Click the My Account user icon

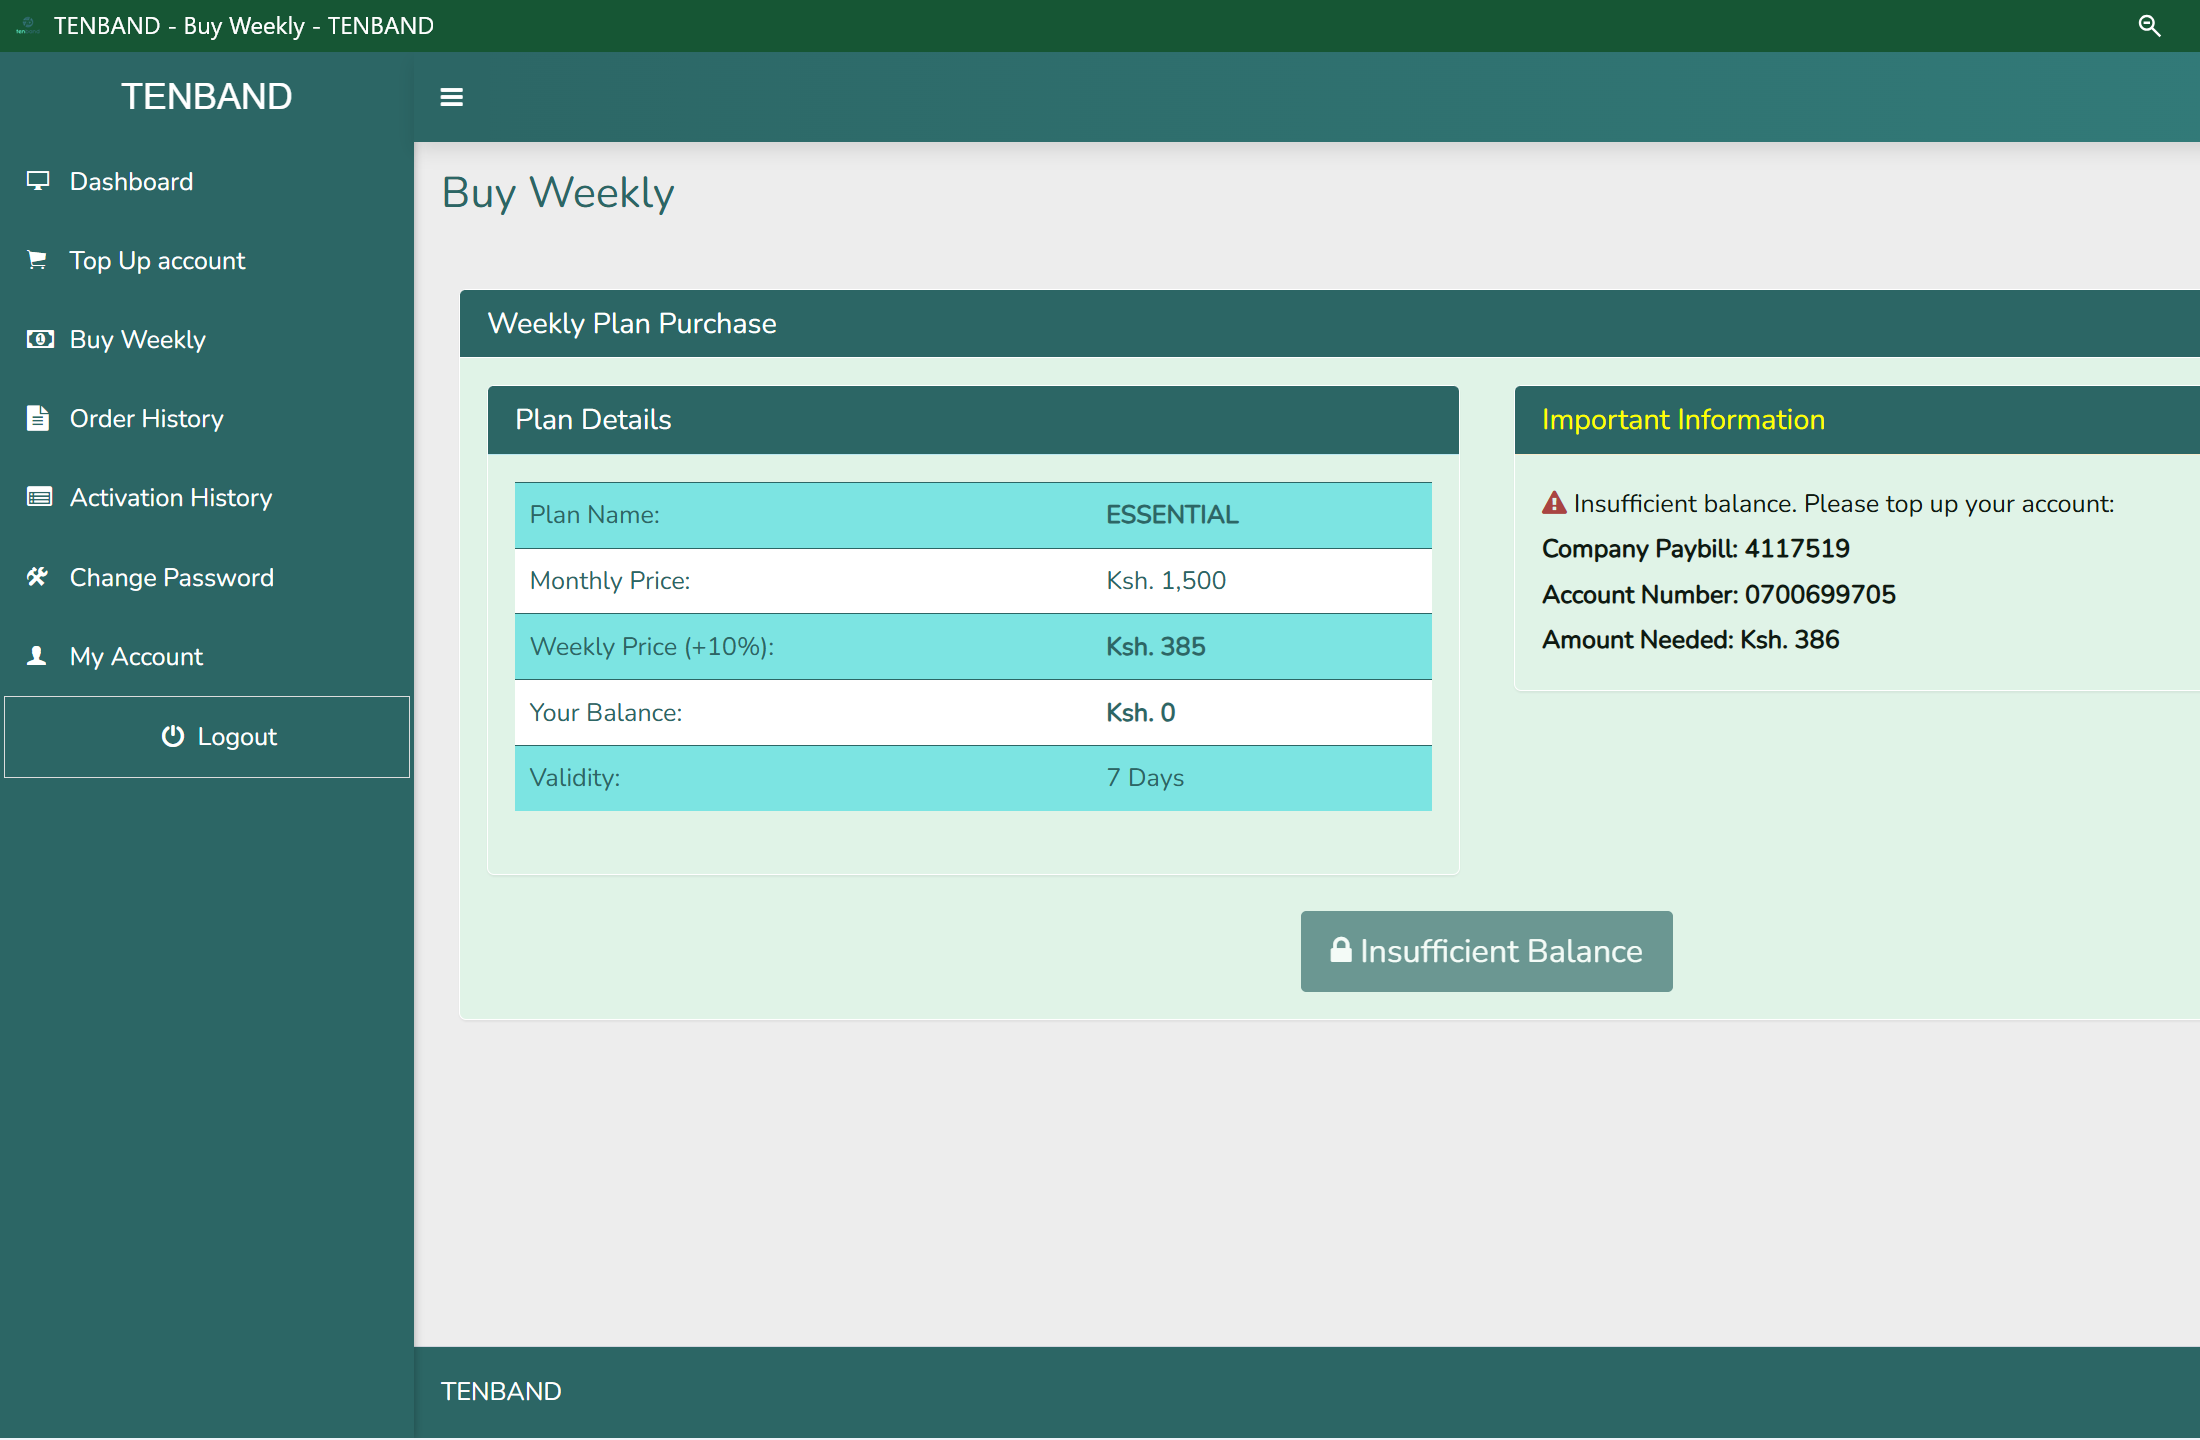pos(38,656)
